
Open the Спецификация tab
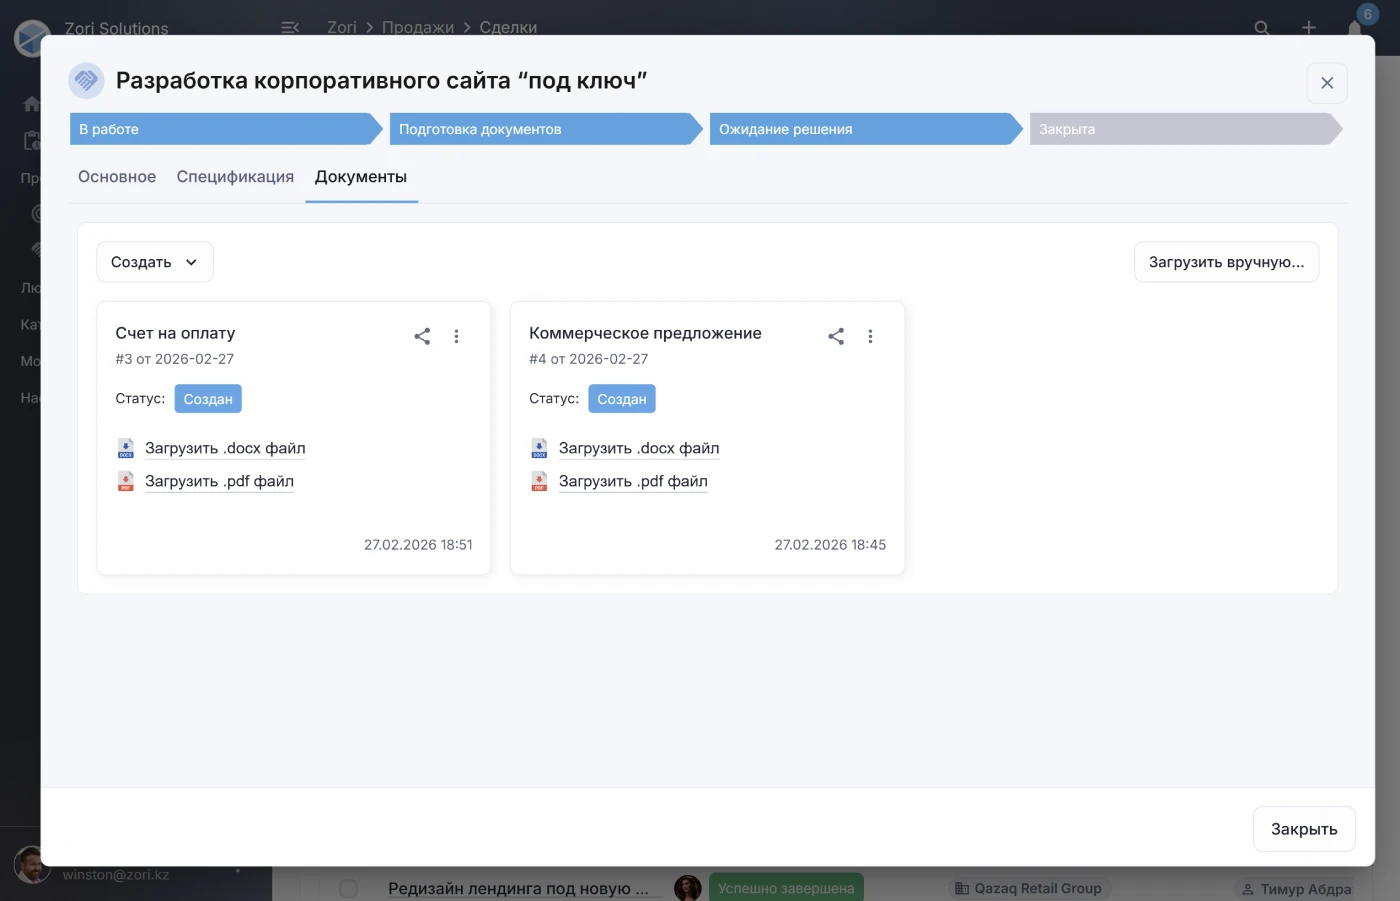pyautogui.click(x=235, y=176)
